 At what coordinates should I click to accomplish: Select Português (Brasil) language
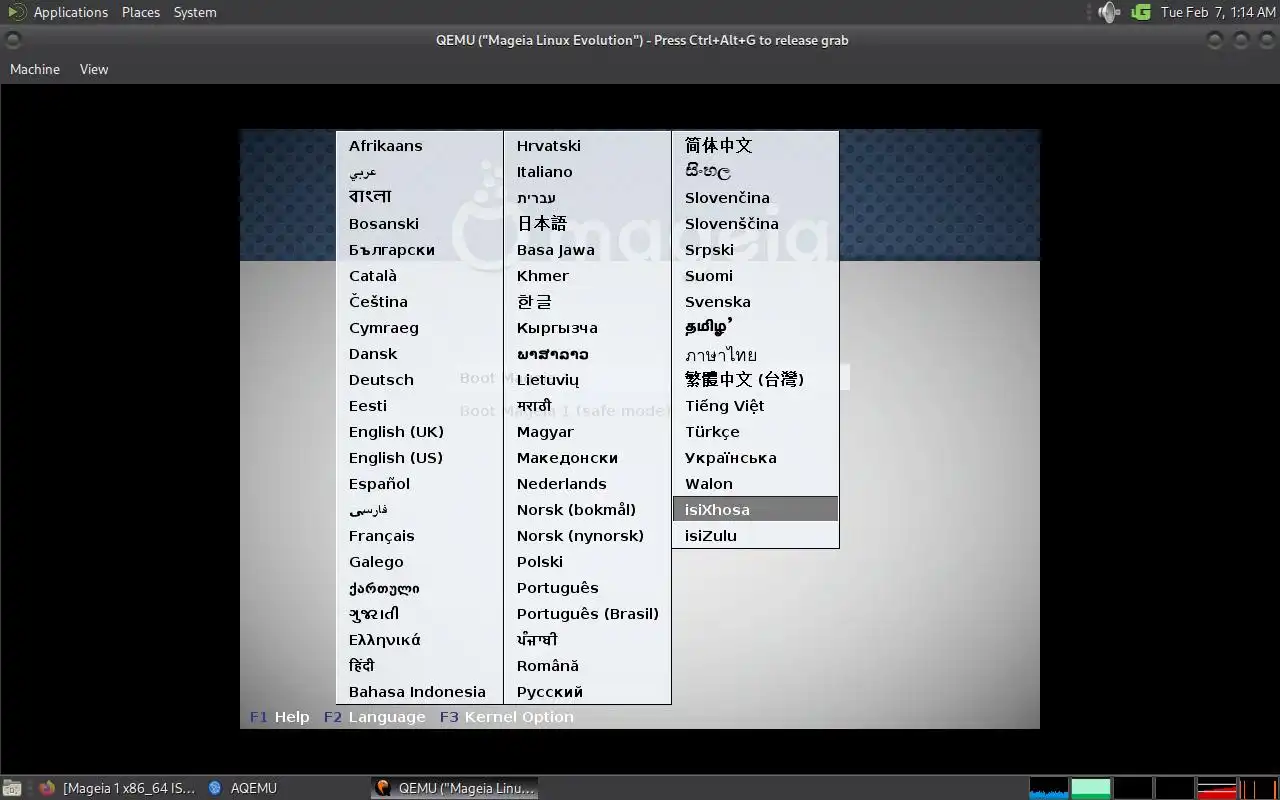click(588, 614)
